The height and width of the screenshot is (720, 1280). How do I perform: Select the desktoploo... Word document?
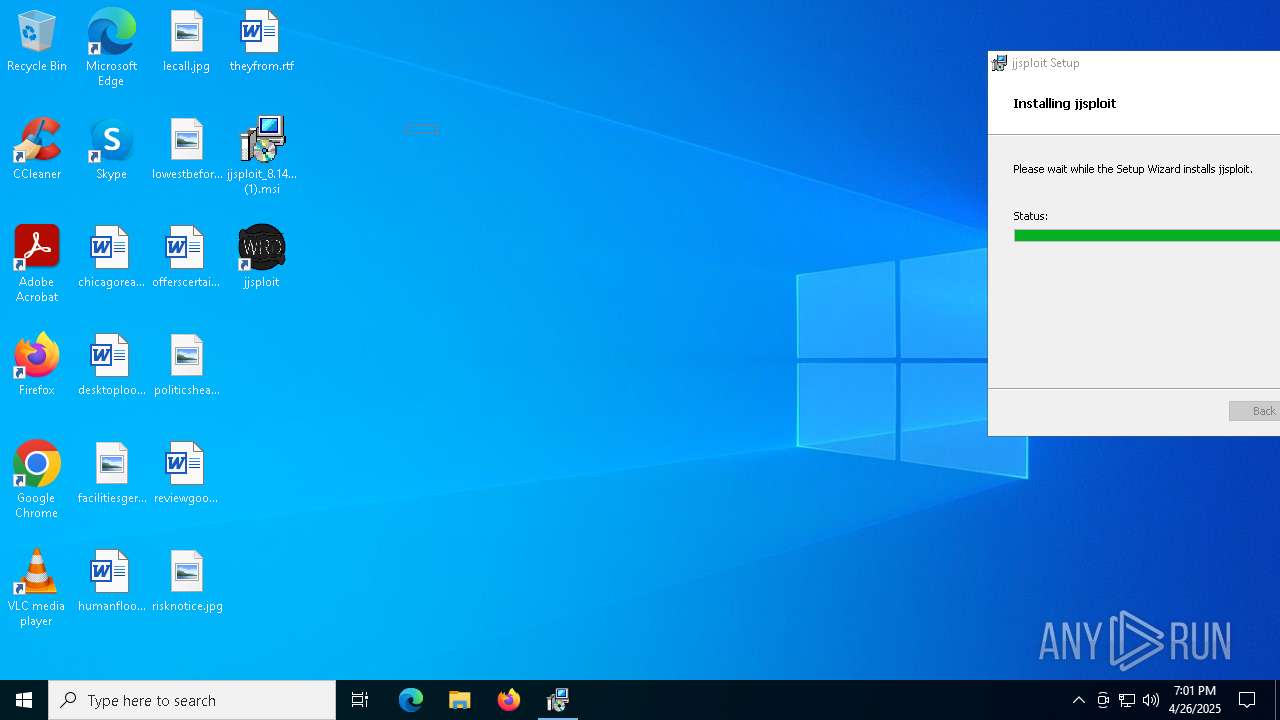111,366
